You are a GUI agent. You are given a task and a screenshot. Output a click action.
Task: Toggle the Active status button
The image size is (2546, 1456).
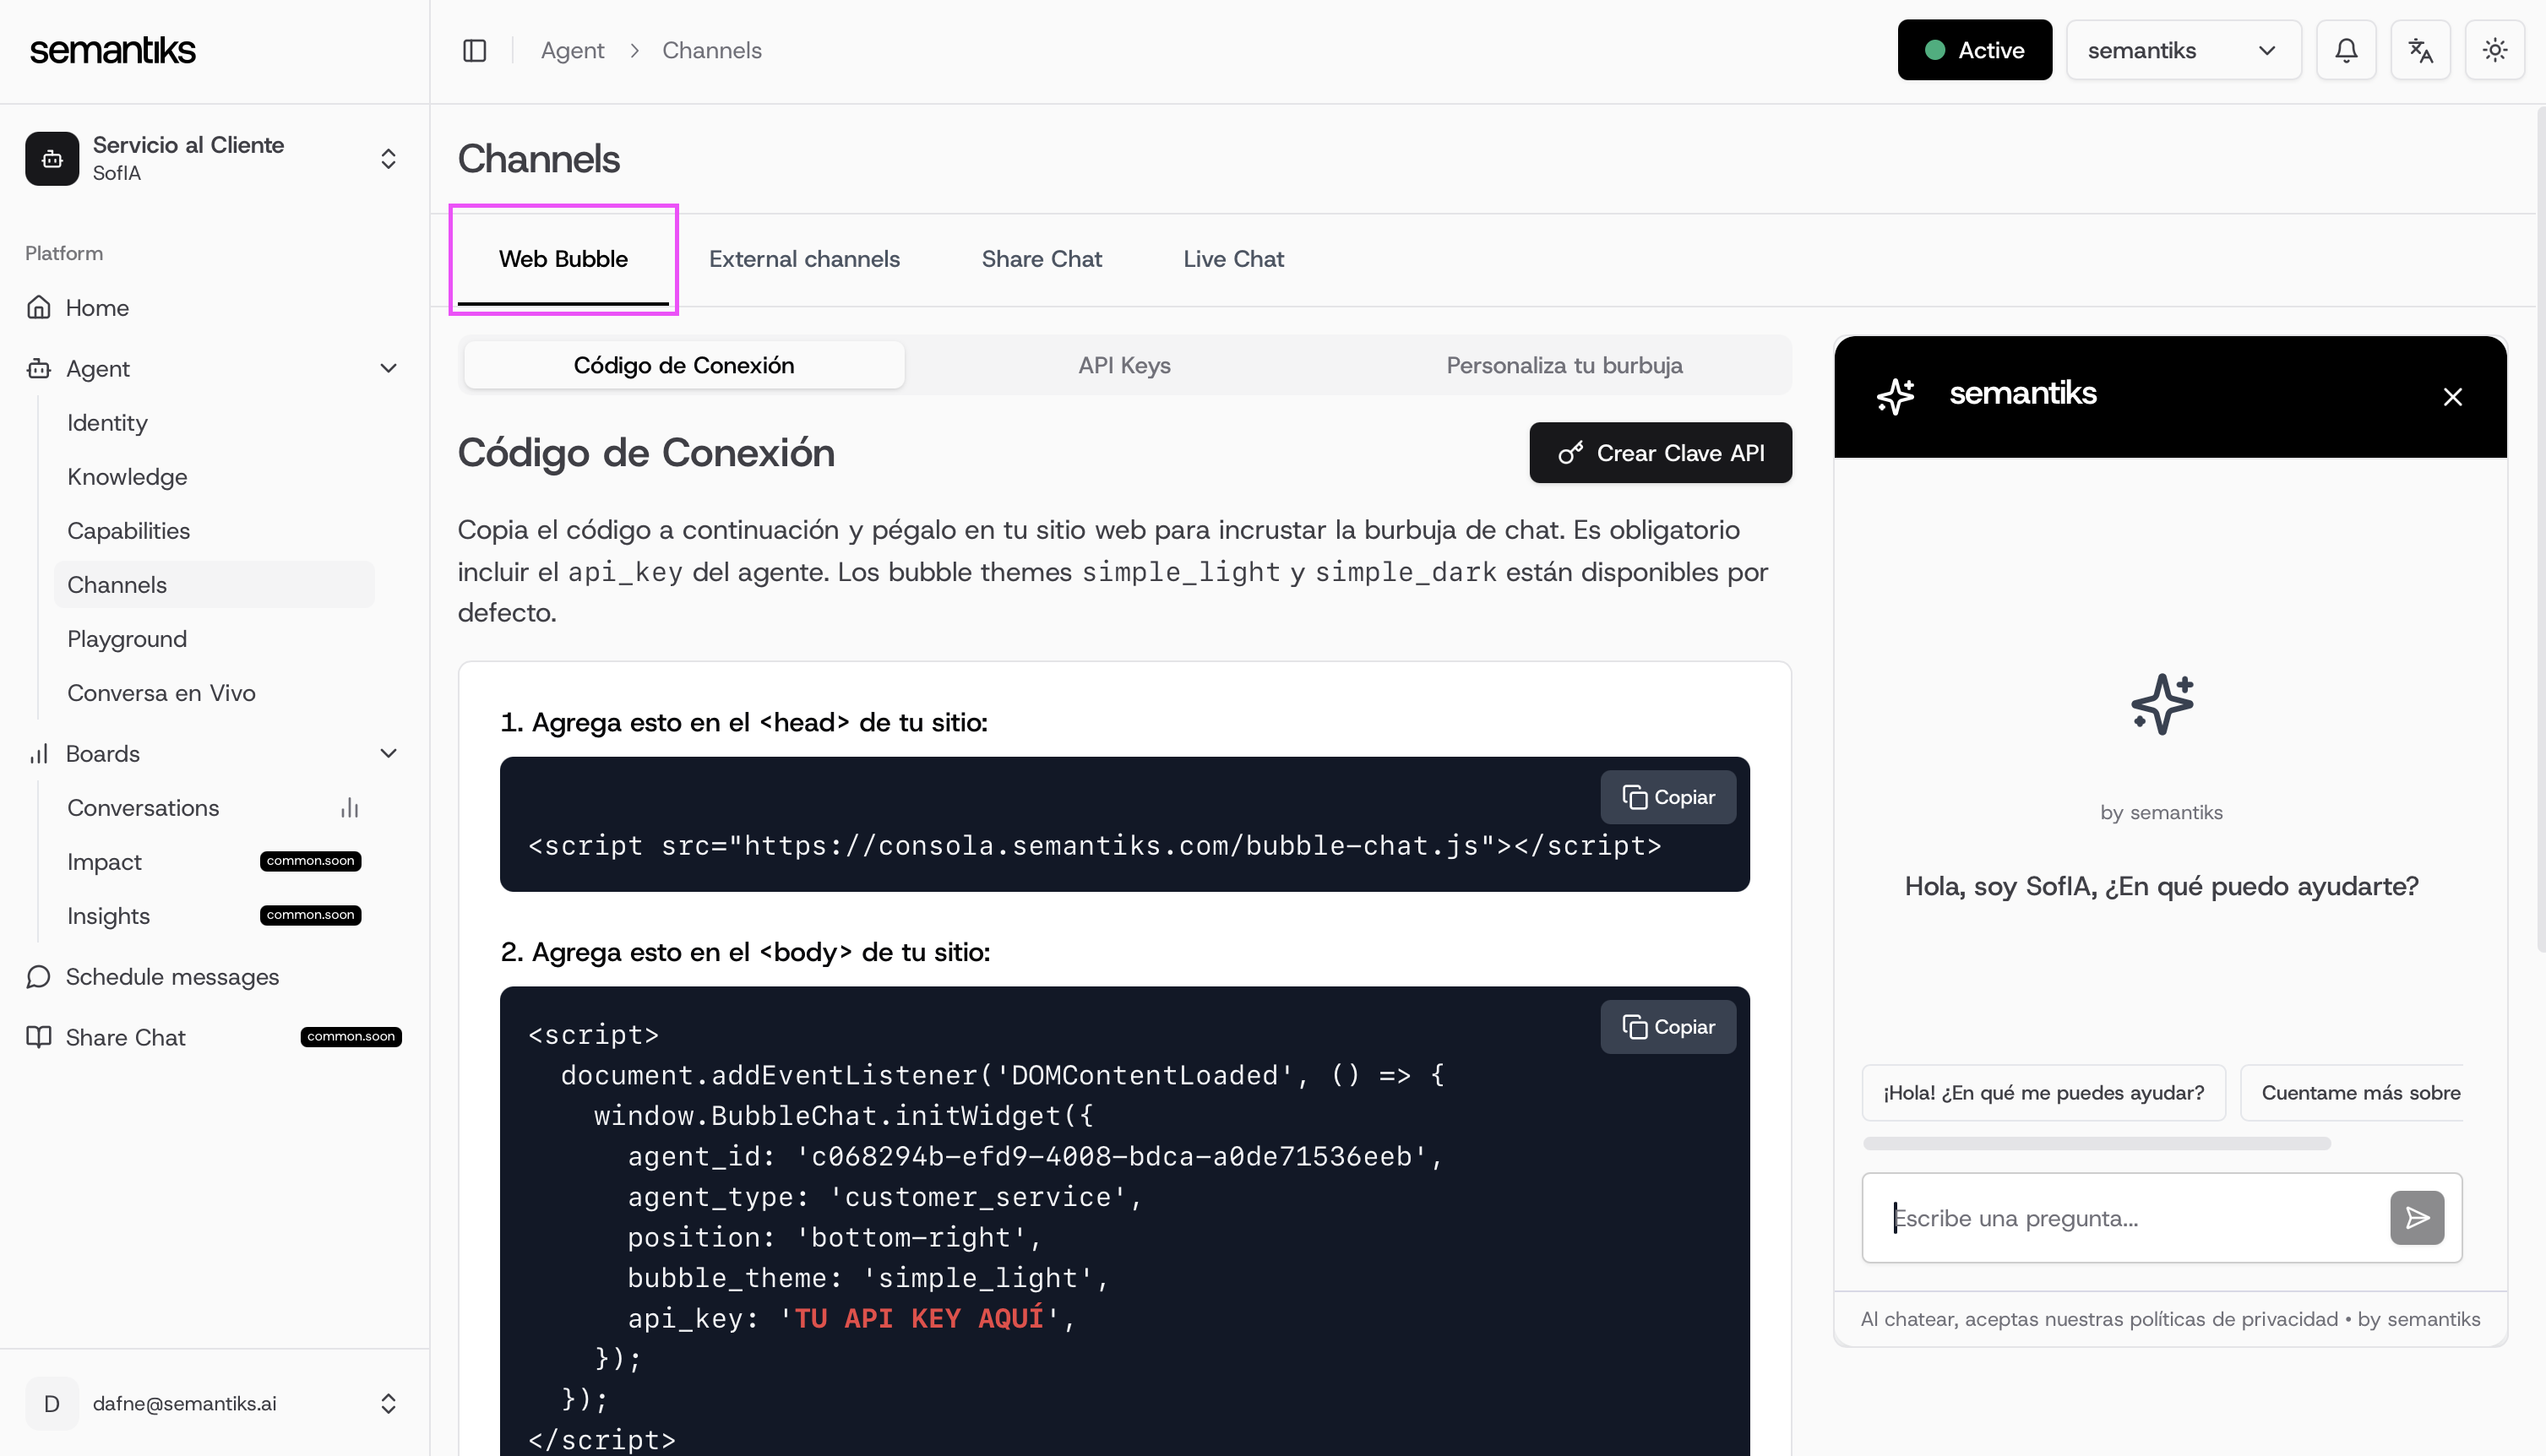(1974, 50)
